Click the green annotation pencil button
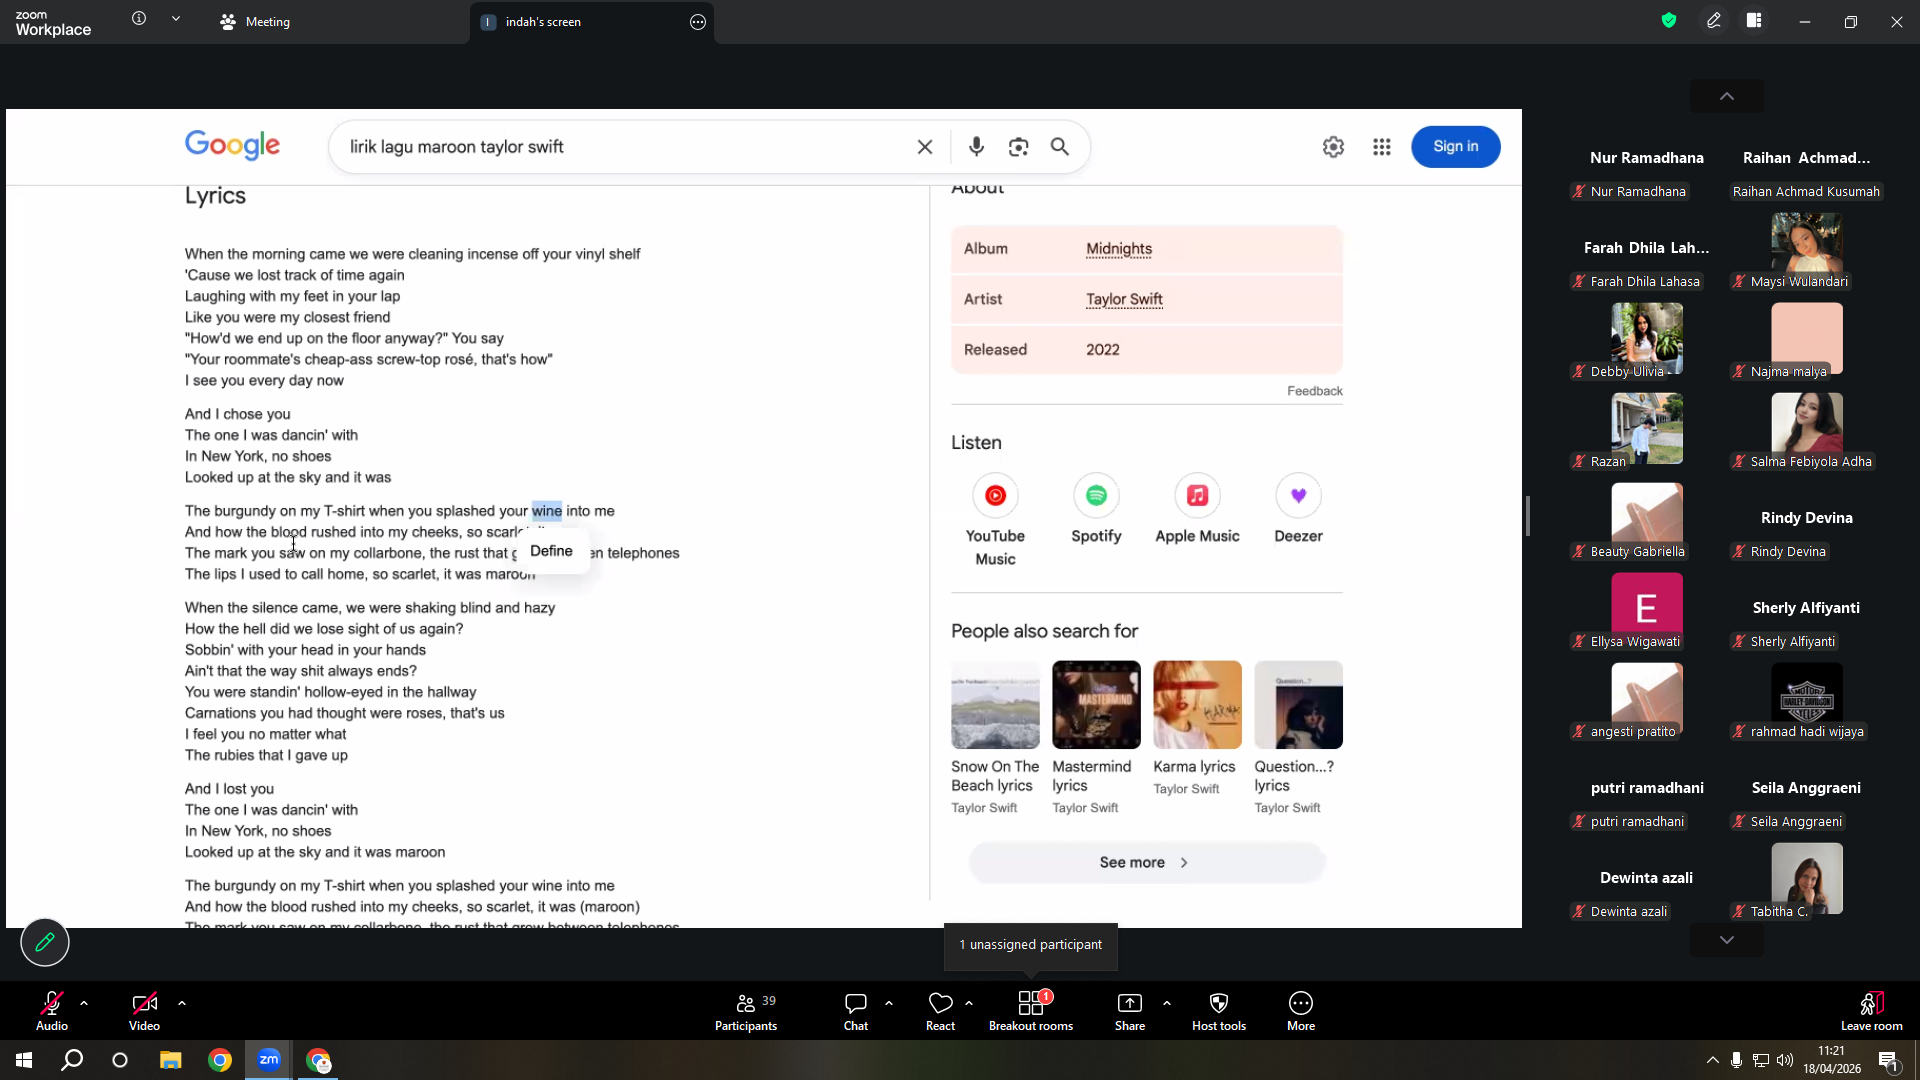Viewport: 1920px width, 1080px height. 45,942
